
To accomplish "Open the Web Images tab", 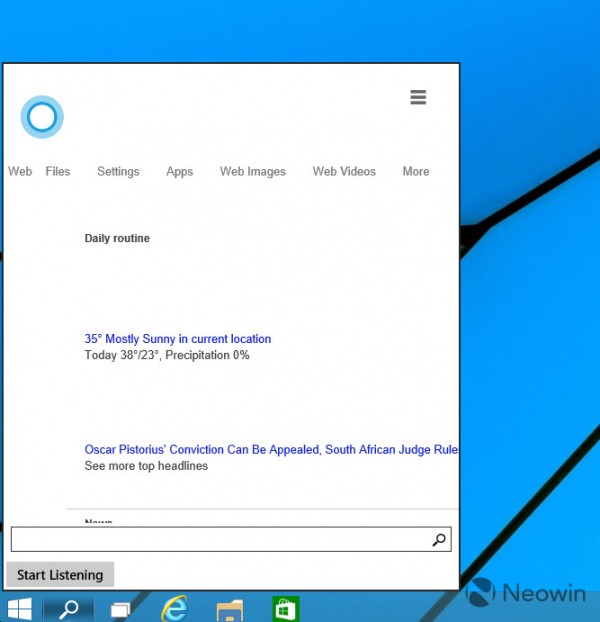I will coord(253,172).
